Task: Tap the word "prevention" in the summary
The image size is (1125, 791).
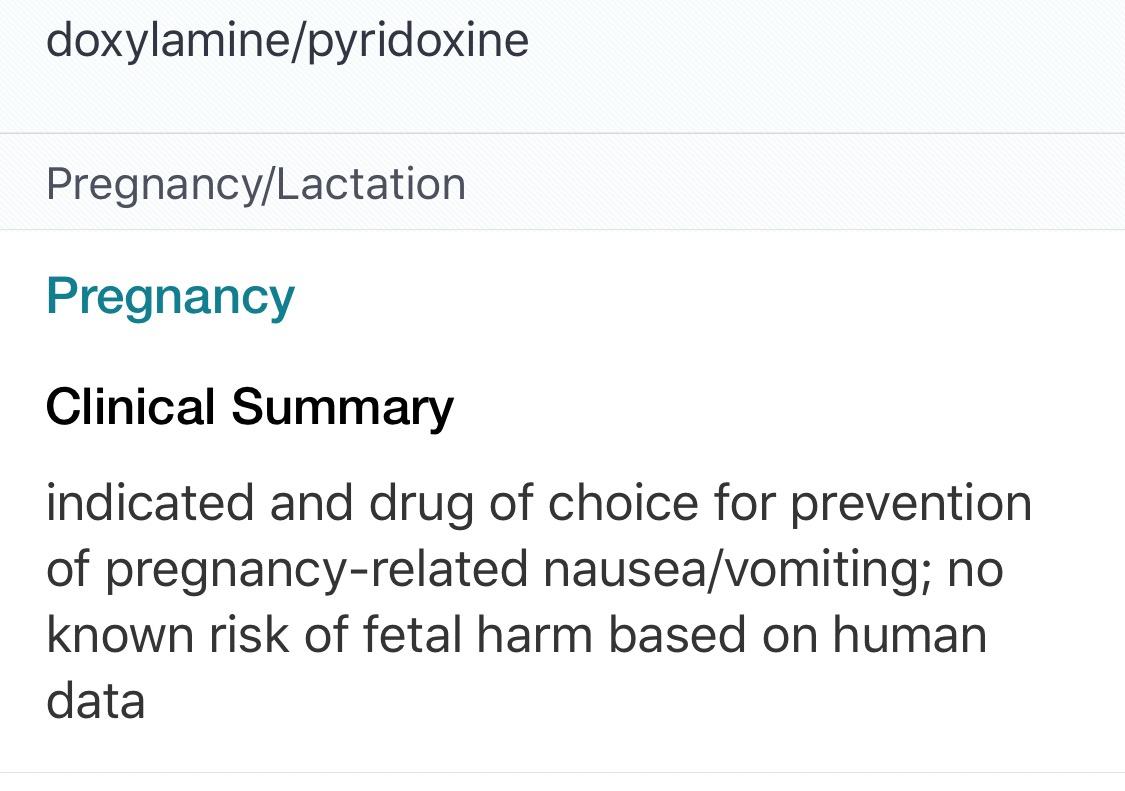Action: tap(911, 502)
